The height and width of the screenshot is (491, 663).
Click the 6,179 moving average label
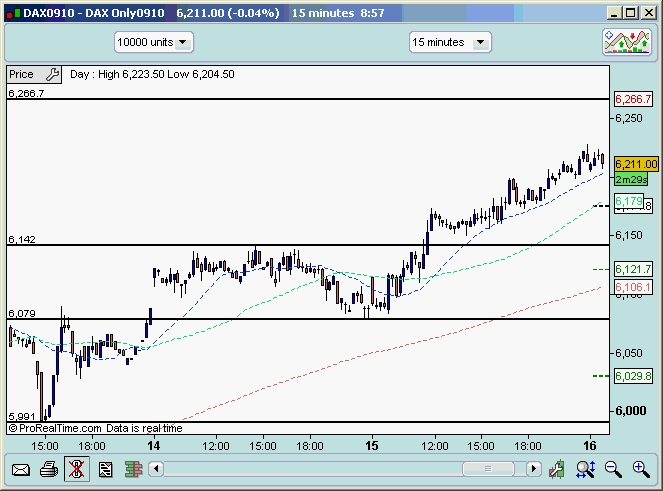point(629,201)
